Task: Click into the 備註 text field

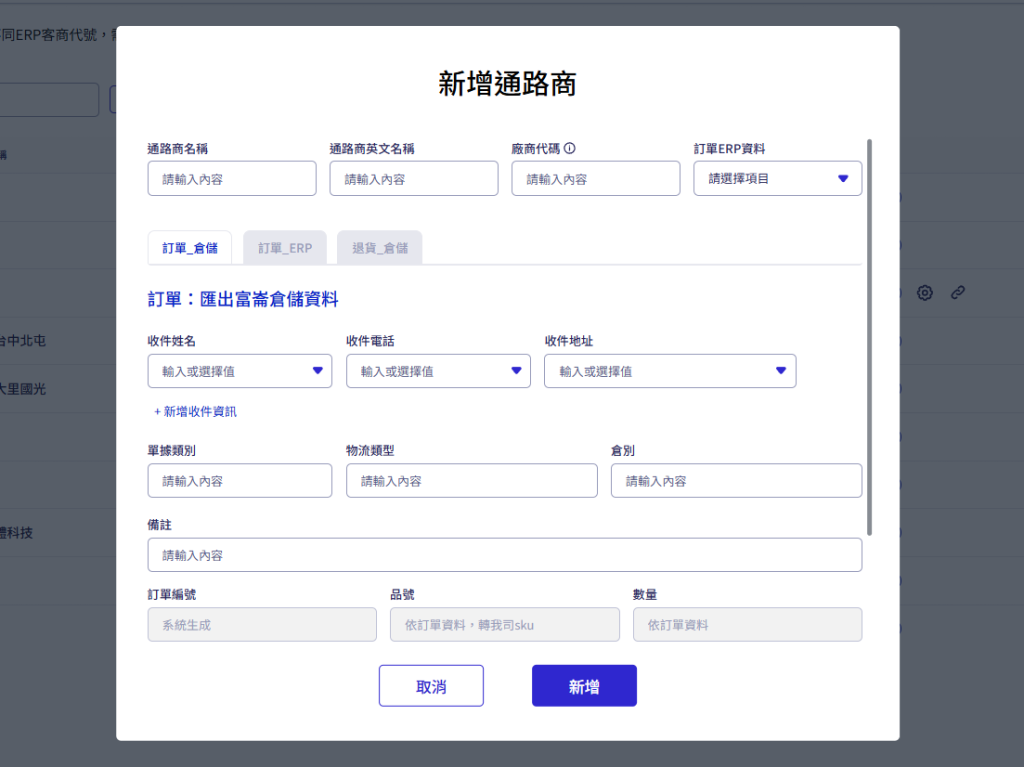Action: point(504,555)
